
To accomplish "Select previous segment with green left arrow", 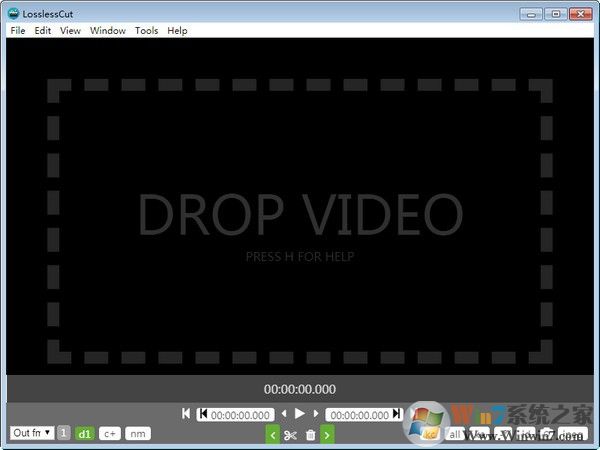I will [272, 435].
